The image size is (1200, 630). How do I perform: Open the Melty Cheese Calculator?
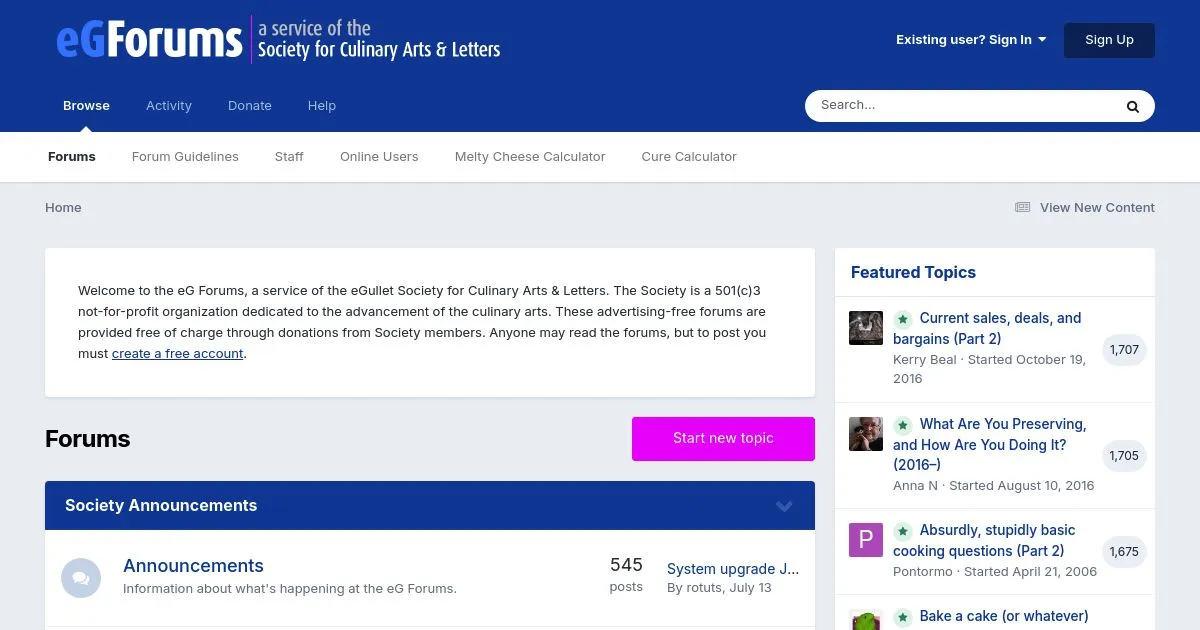coord(530,157)
